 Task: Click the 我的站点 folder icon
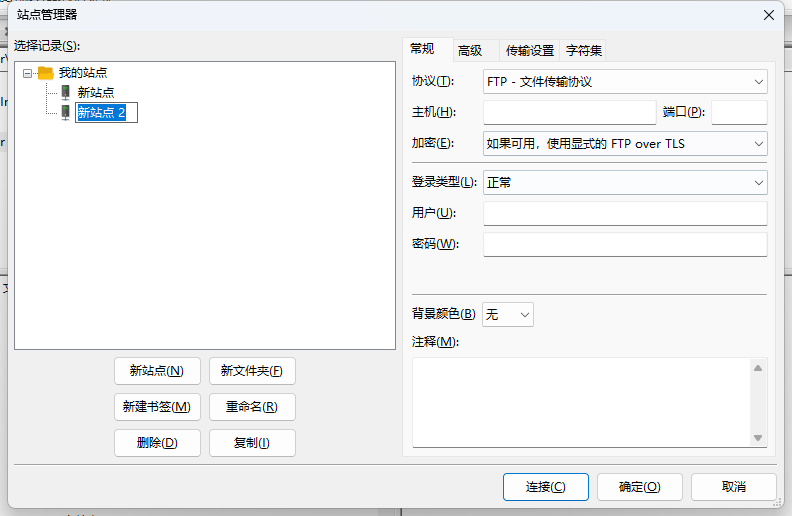pyautogui.click(x=45, y=73)
